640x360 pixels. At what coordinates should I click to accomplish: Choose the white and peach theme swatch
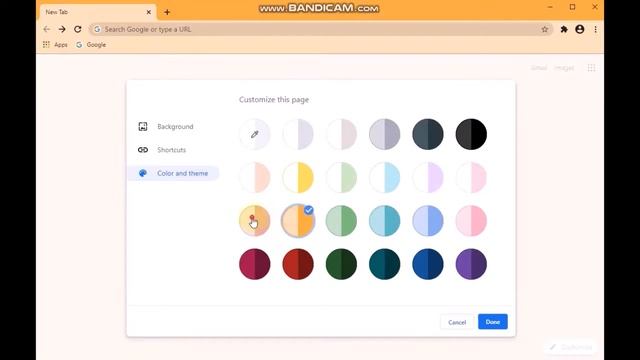[x=255, y=178]
